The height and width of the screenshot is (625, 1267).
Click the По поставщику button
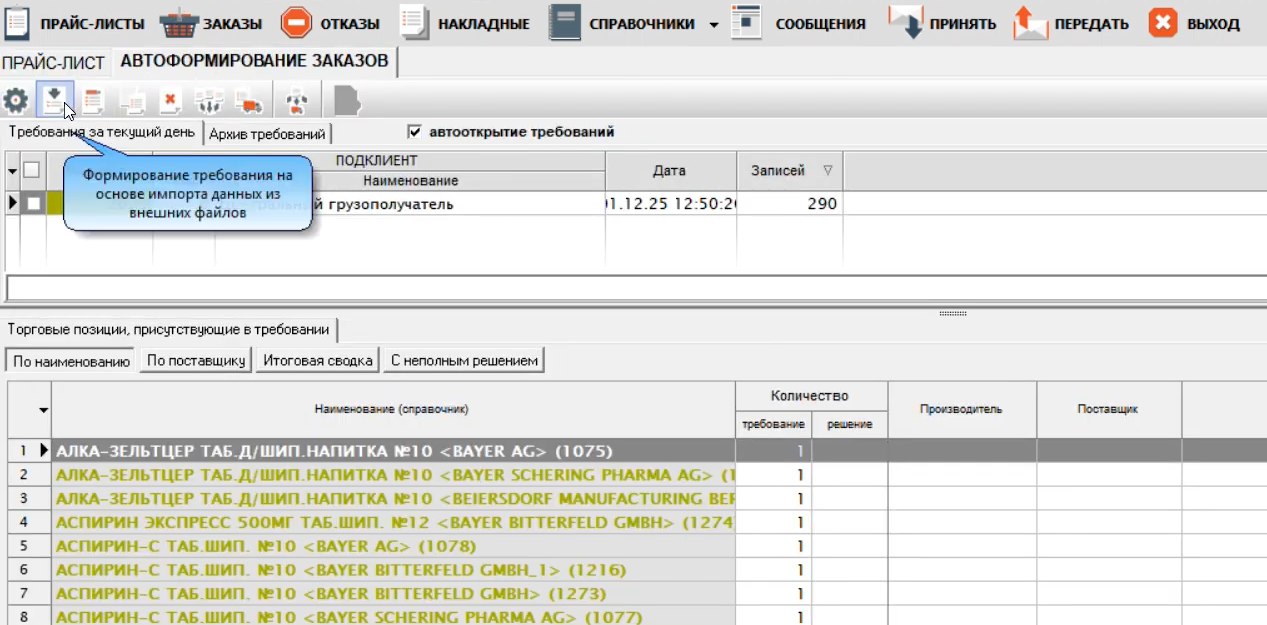(196, 361)
